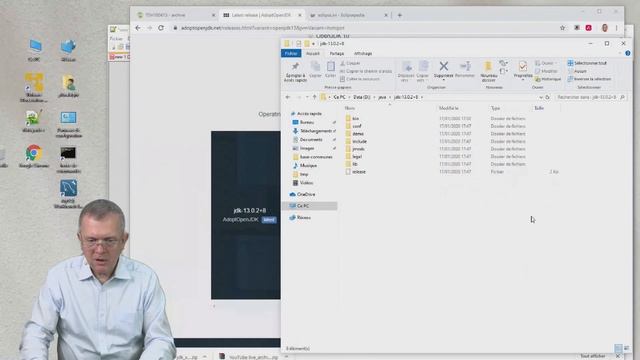Open Musique in navigation pane
The height and width of the screenshot is (360, 640).
click(308, 165)
